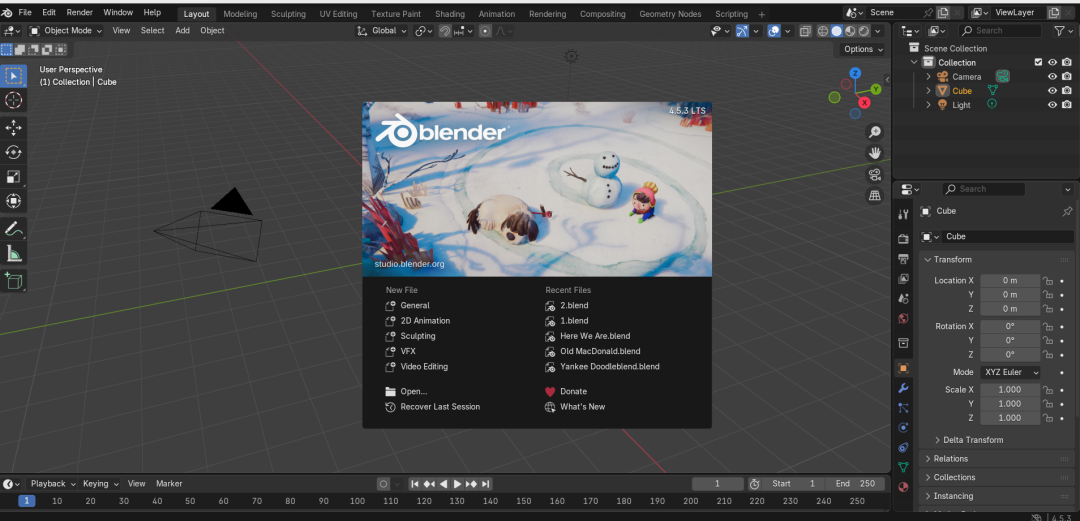
Task: Toggle camera view in viewport
Action: point(875,174)
